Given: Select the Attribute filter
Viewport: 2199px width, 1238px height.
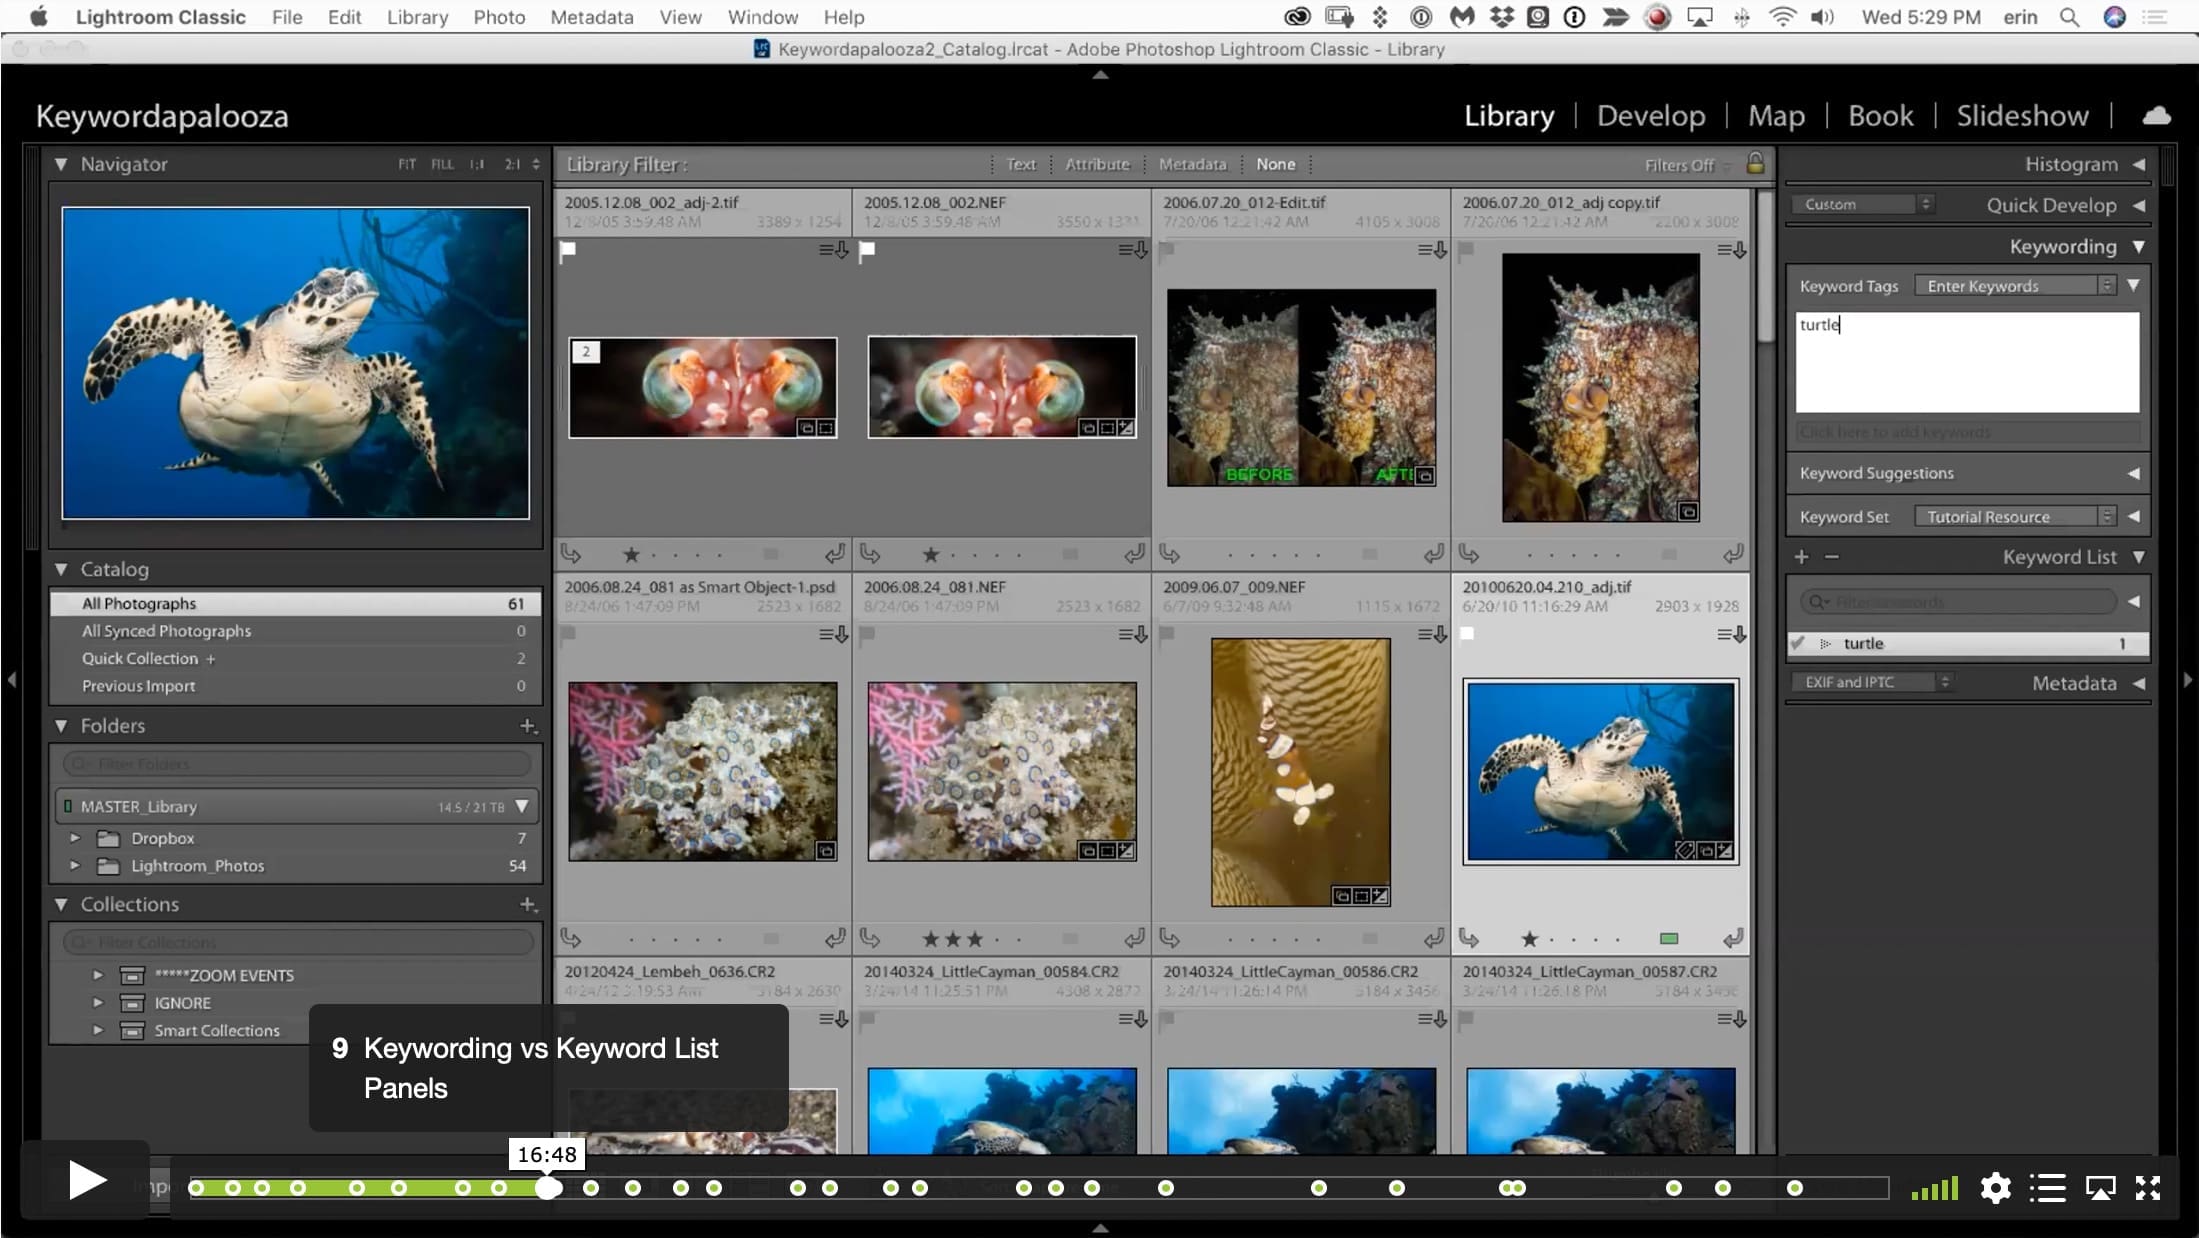Looking at the screenshot, I should pyautogui.click(x=1097, y=164).
